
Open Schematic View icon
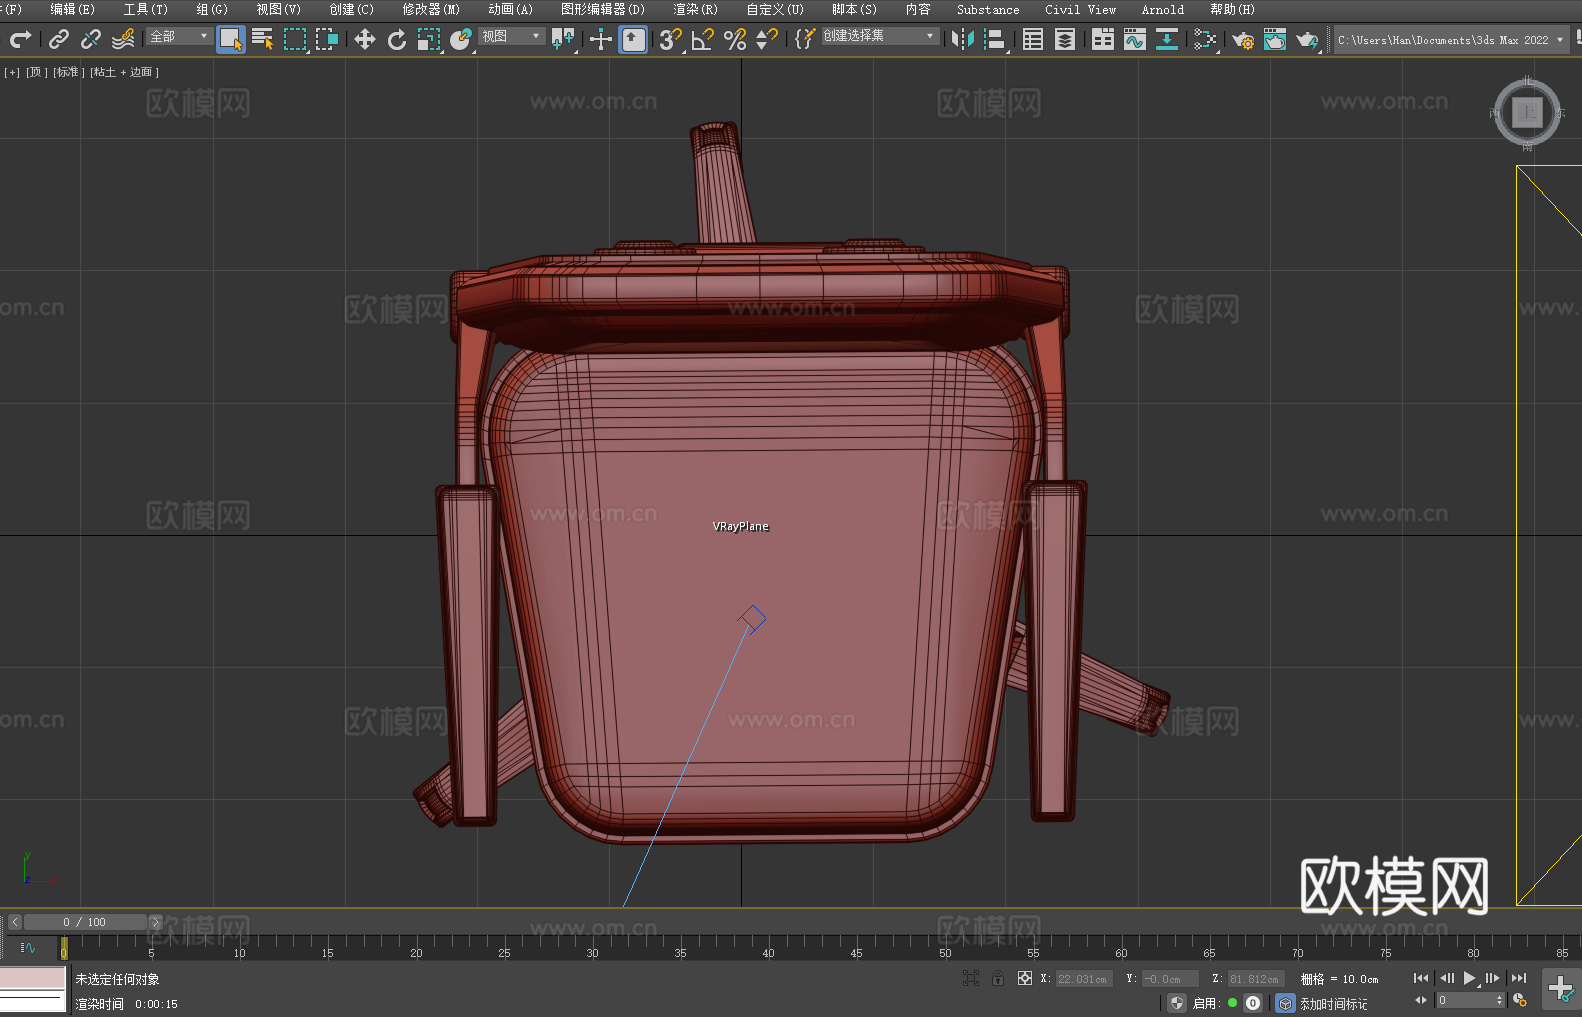pyautogui.click(x=1205, y=39)
